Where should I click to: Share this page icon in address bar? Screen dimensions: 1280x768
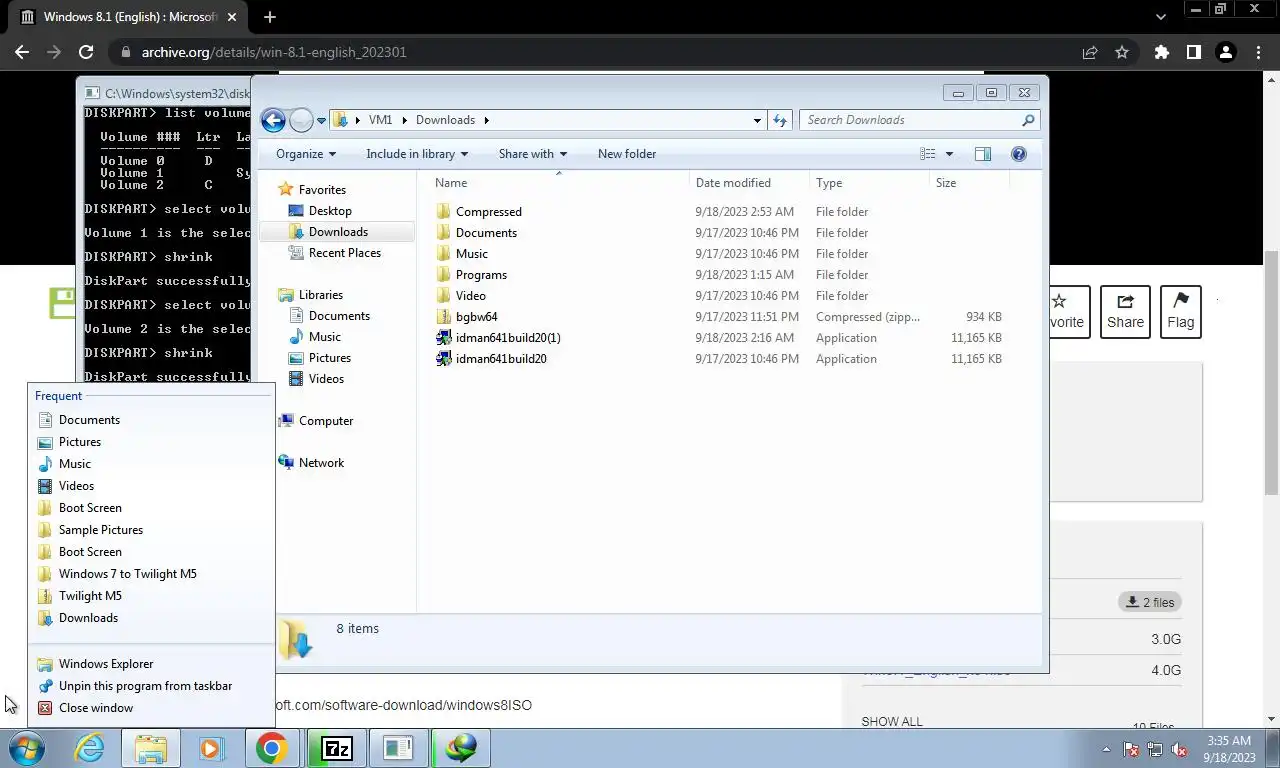pos(1090,52)
